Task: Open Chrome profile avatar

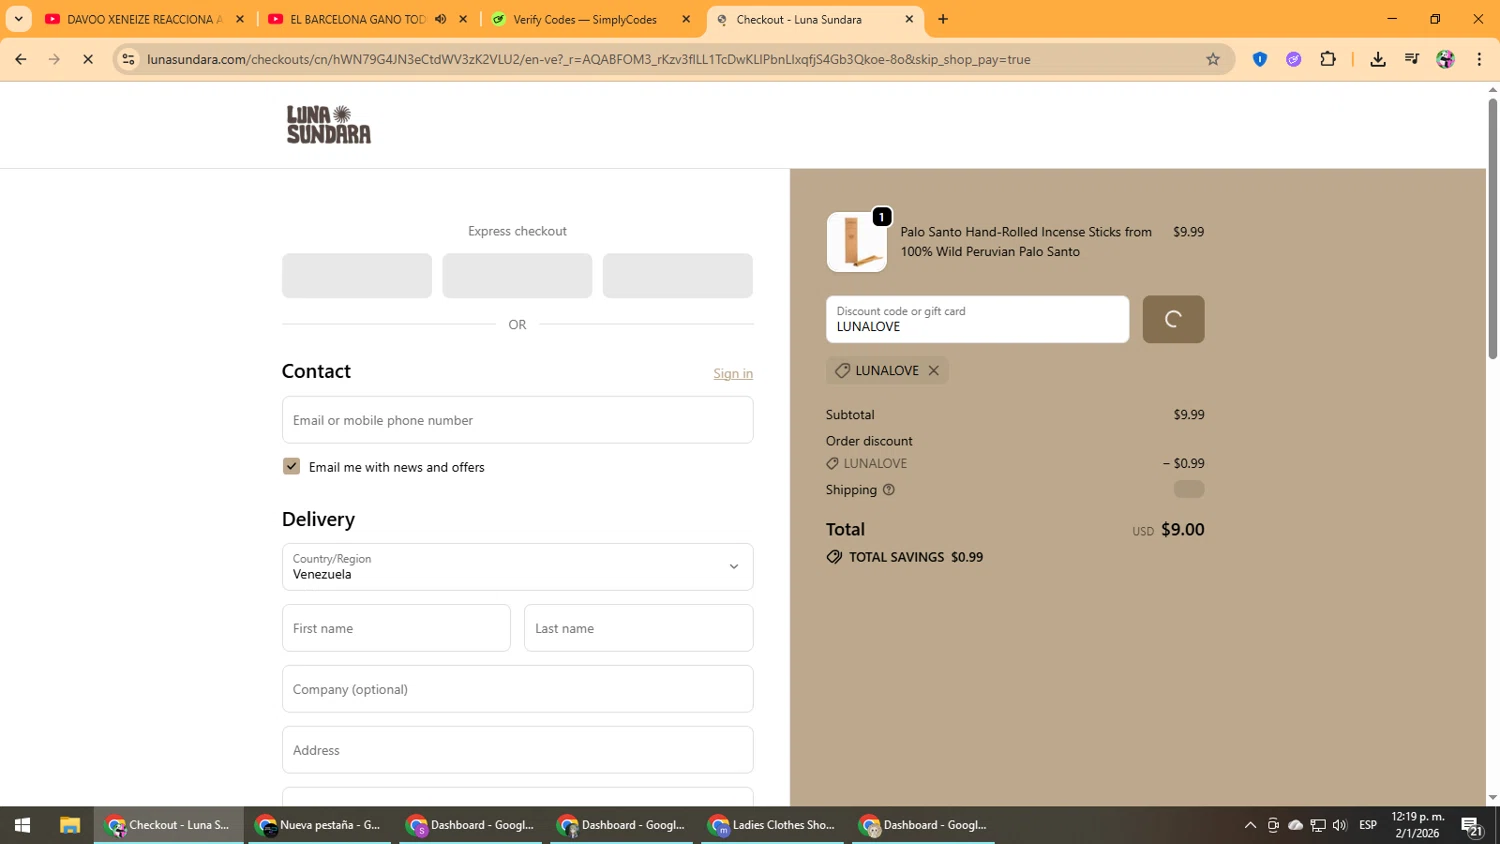Action: (x=1446, y=59)
